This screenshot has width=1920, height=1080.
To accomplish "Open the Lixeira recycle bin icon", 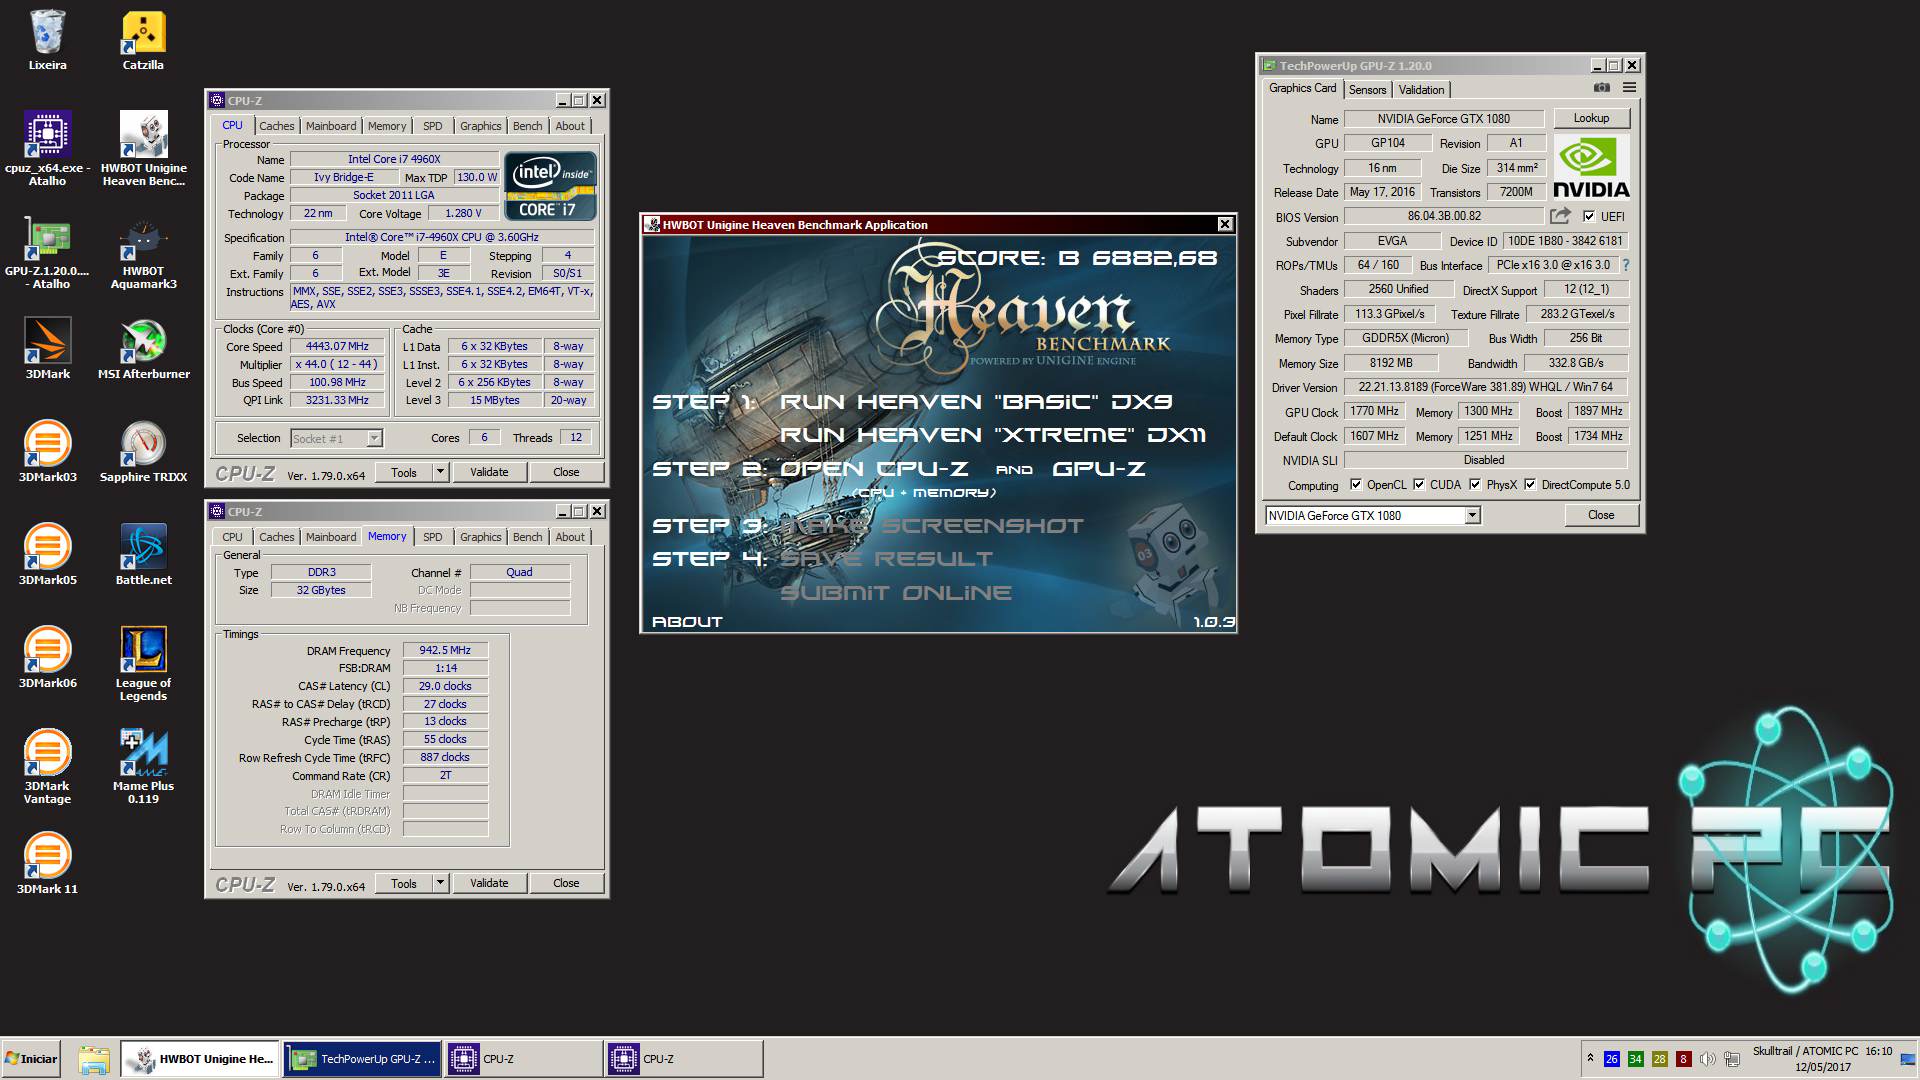I will (47, 40).
